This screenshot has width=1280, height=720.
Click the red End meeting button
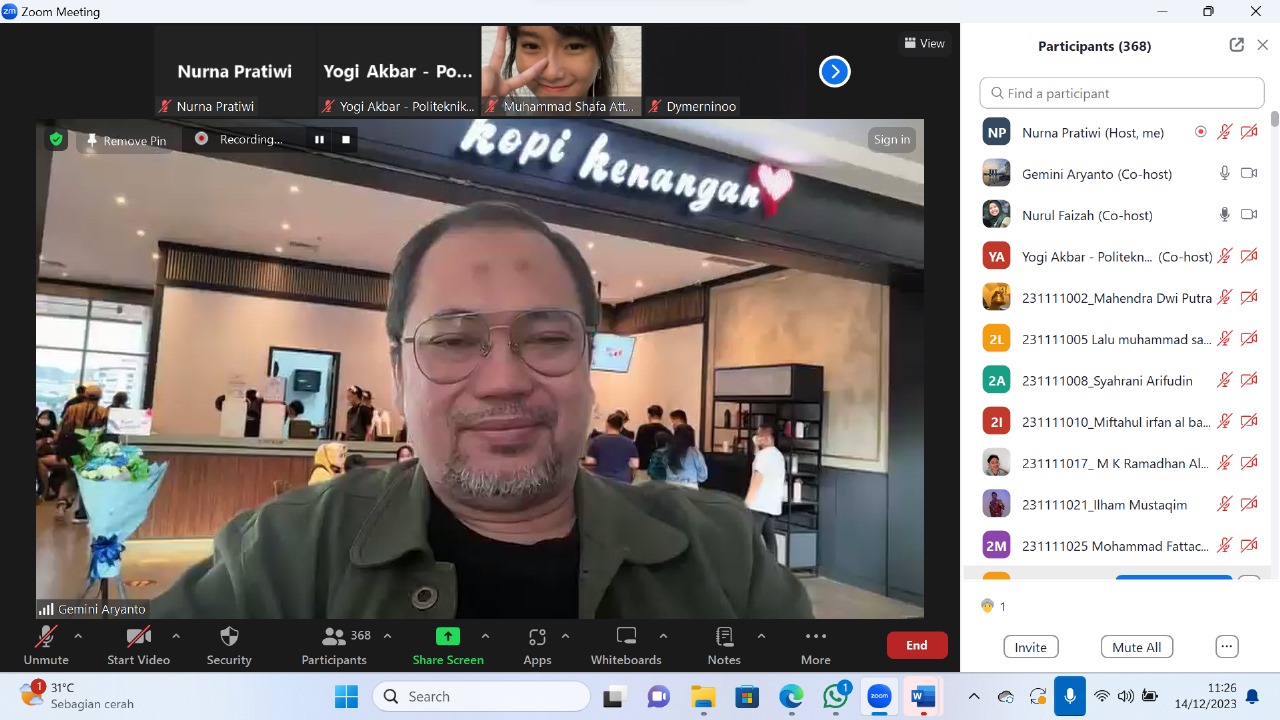pos(917,645)
